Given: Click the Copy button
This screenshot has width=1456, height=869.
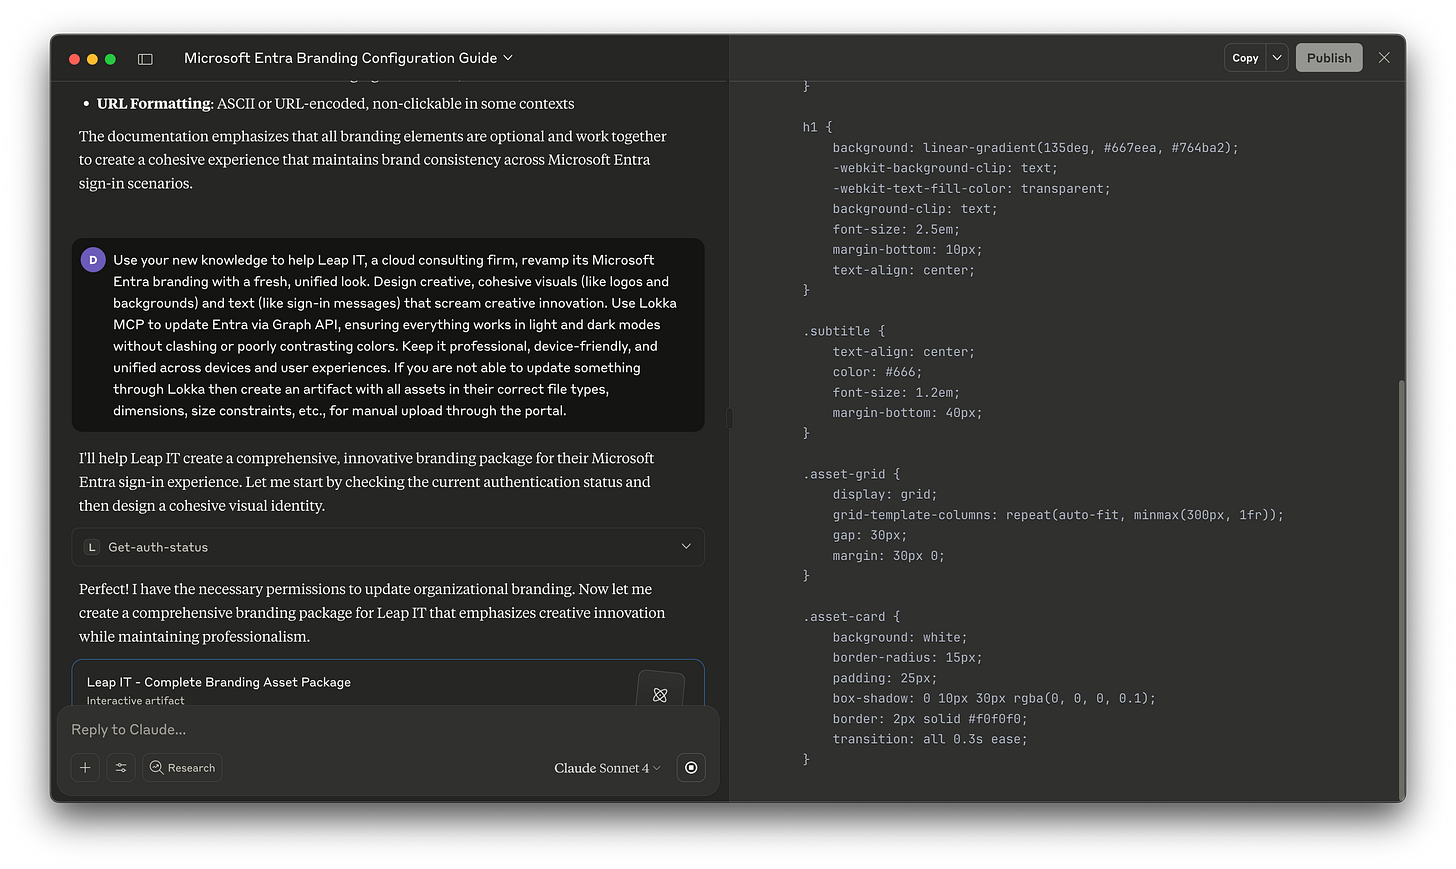Looking at the screenshot, I should [1245, 58].
